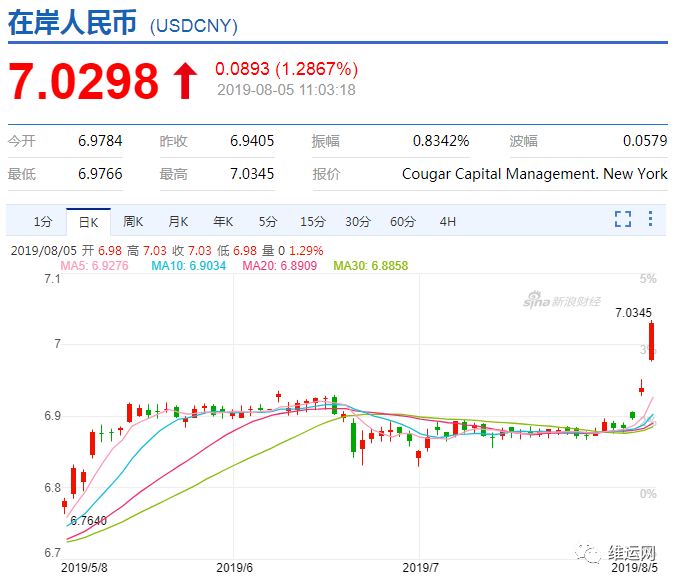This screenshot has width=677, height=583.
Task: Open the fullscreen chart icon
Action: click(623, 219)
